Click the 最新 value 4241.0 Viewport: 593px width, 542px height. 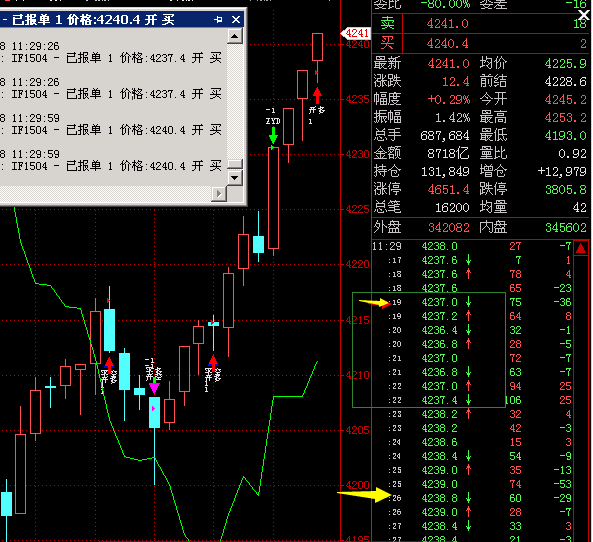pyautogui.click(x=449, y=64)
